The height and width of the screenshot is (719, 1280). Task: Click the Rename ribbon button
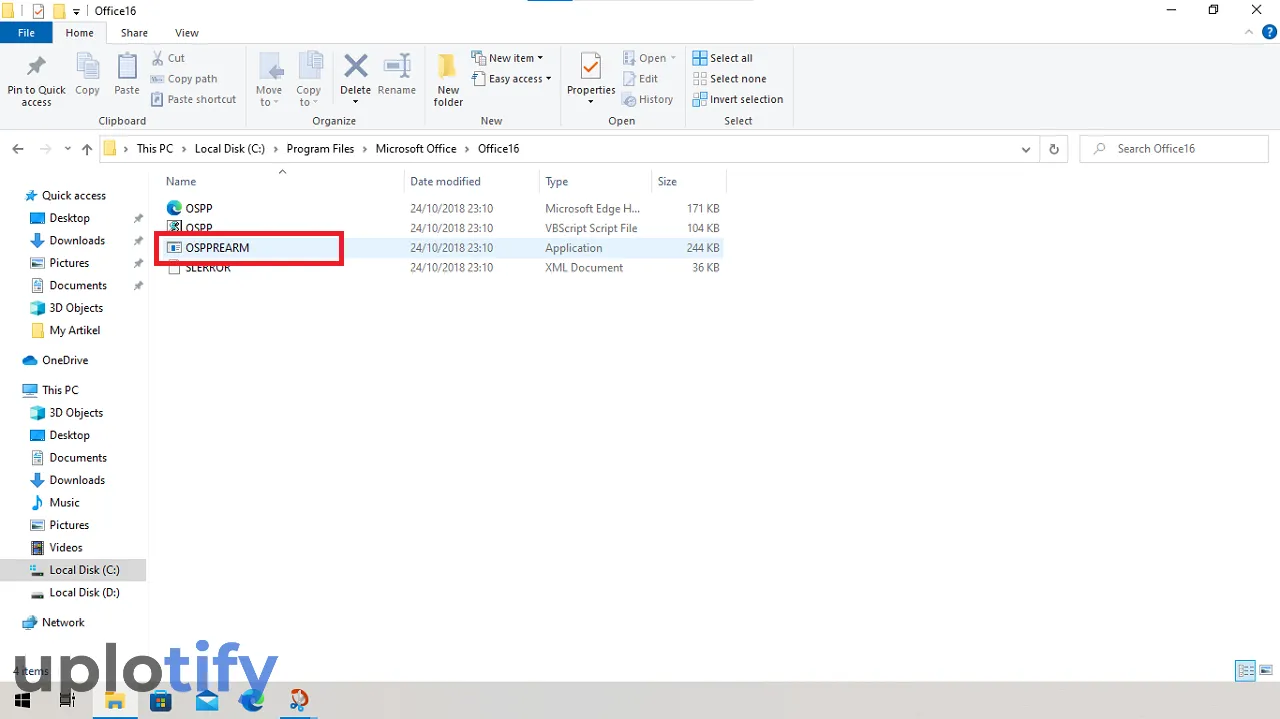point(397,75)
